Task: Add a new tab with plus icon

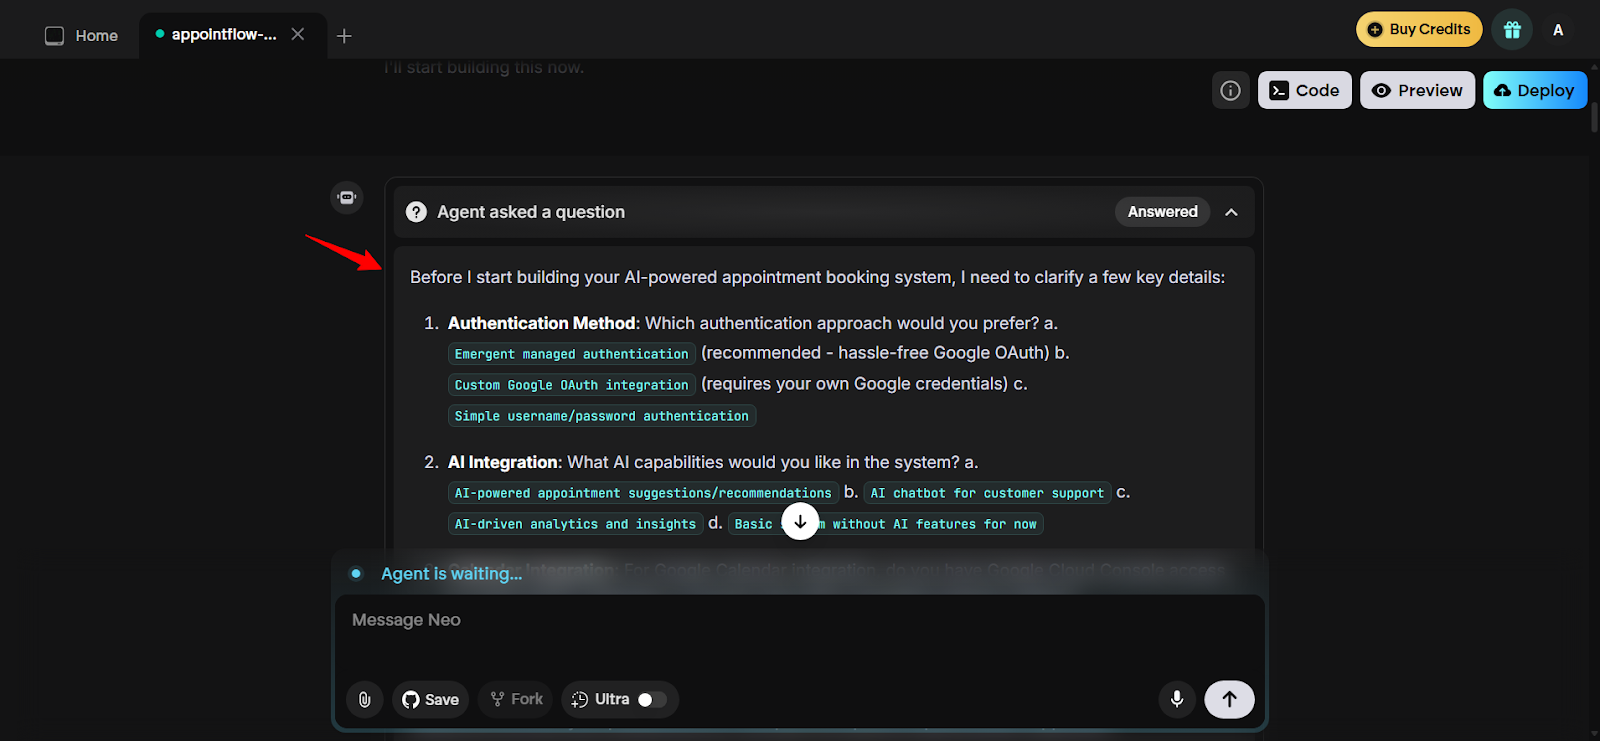Action: pyautogui.click(x=344, y=36)
